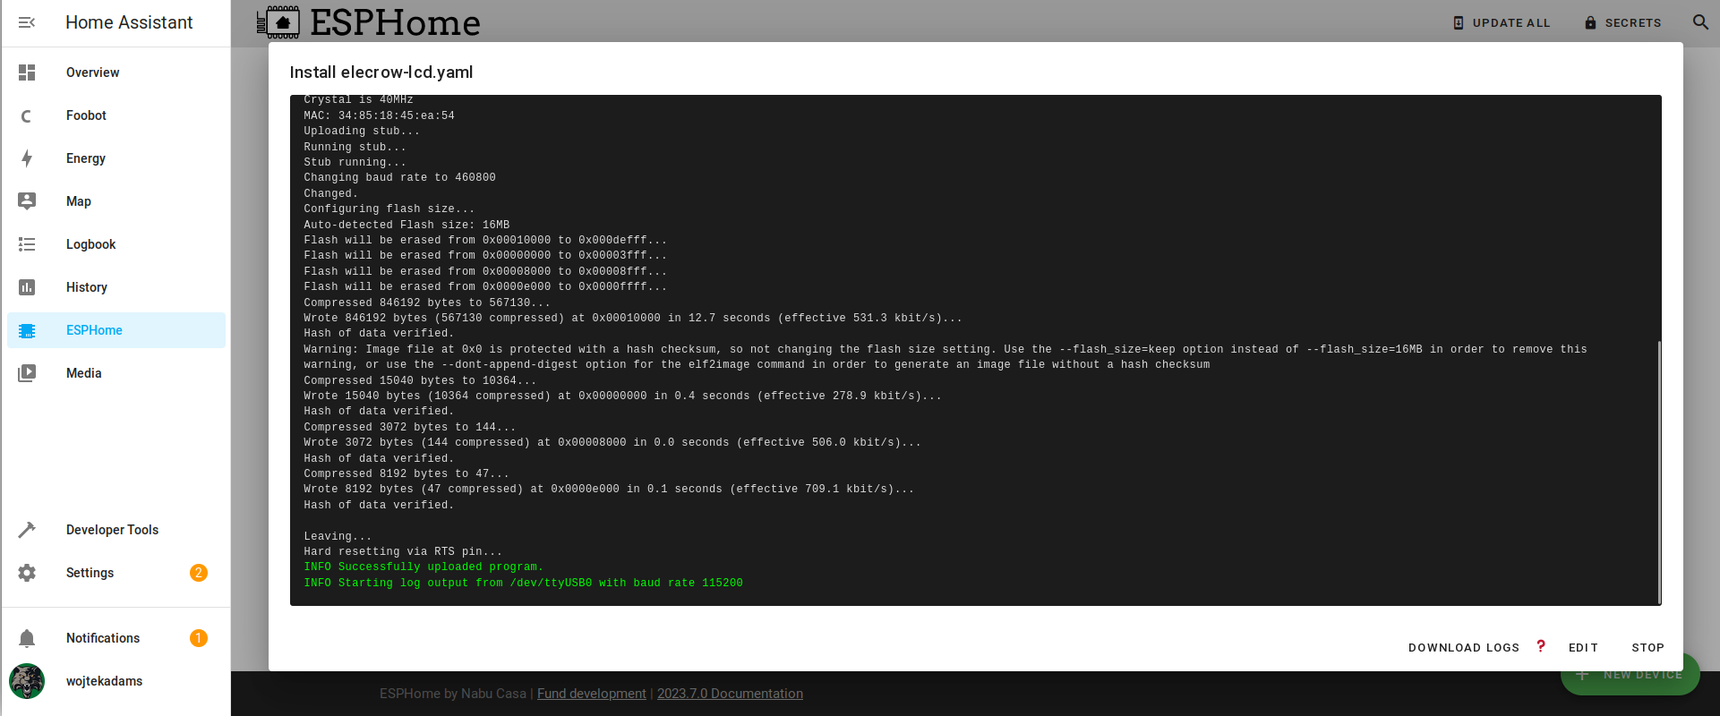This screenshot has width=1720, height=716.
Task: Click the UPDATE ALL button
Action: (x=1501, y=22)
